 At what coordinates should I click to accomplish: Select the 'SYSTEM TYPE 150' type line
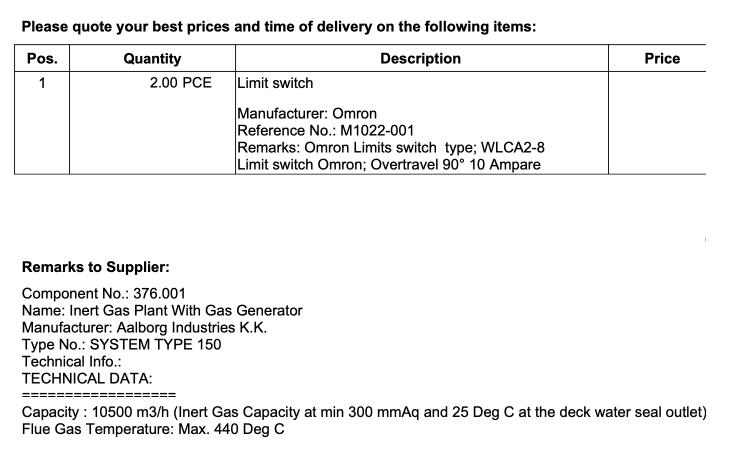[x=122, y=345]
